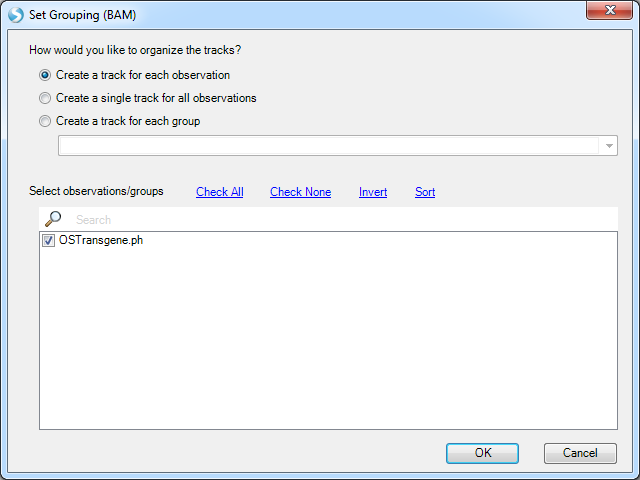Image resolution: width=640 pixels, height=480 pixels.
Task: Toggle the OSTransgene.ph checkbox
Action: coord(48,240)
